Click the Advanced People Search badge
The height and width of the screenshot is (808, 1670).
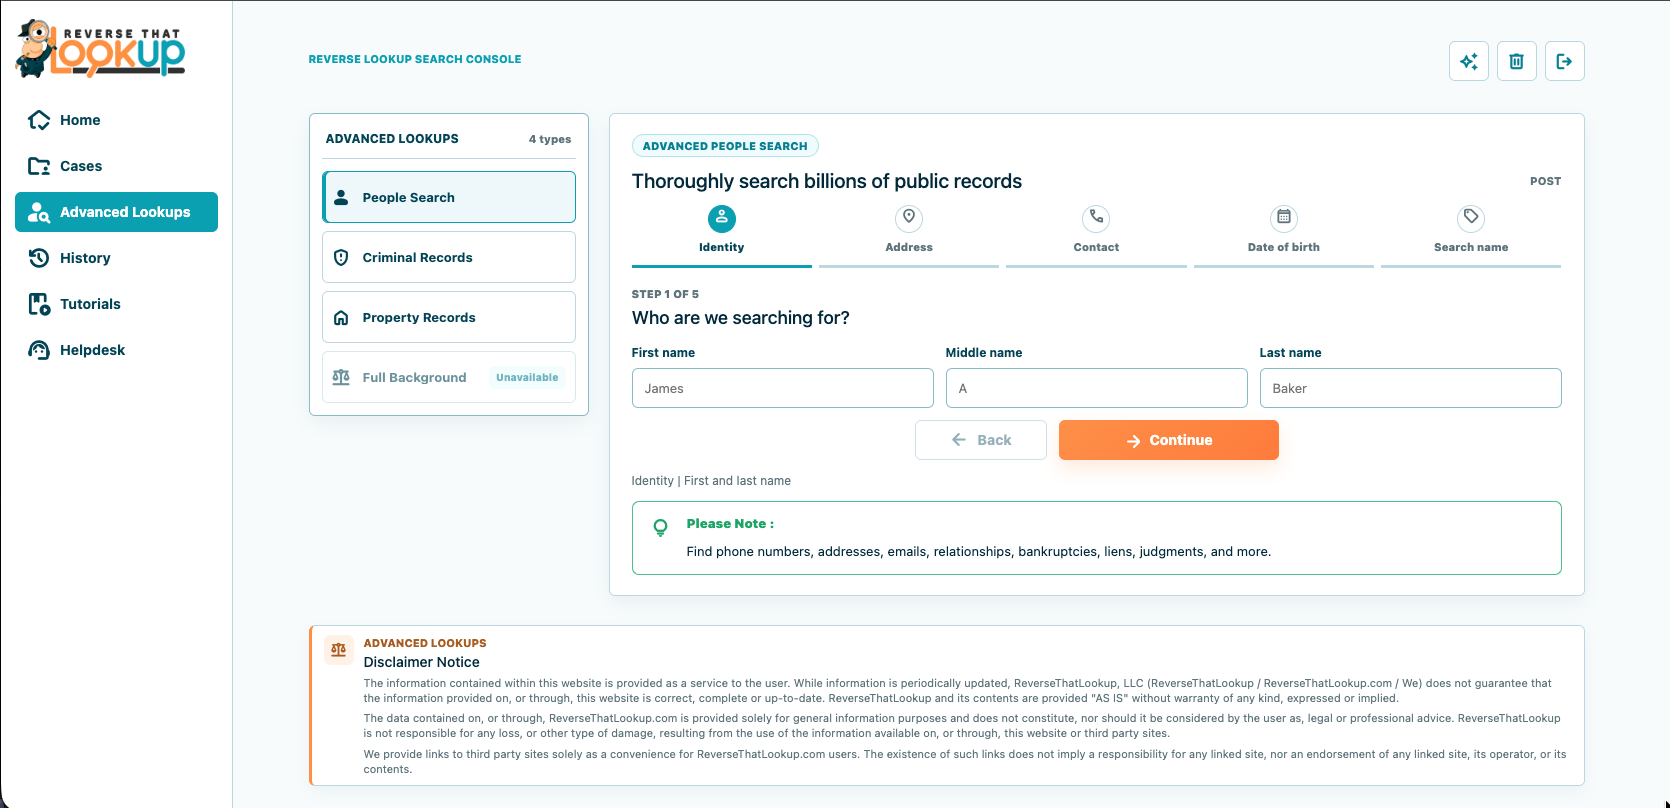click(725, 146)
